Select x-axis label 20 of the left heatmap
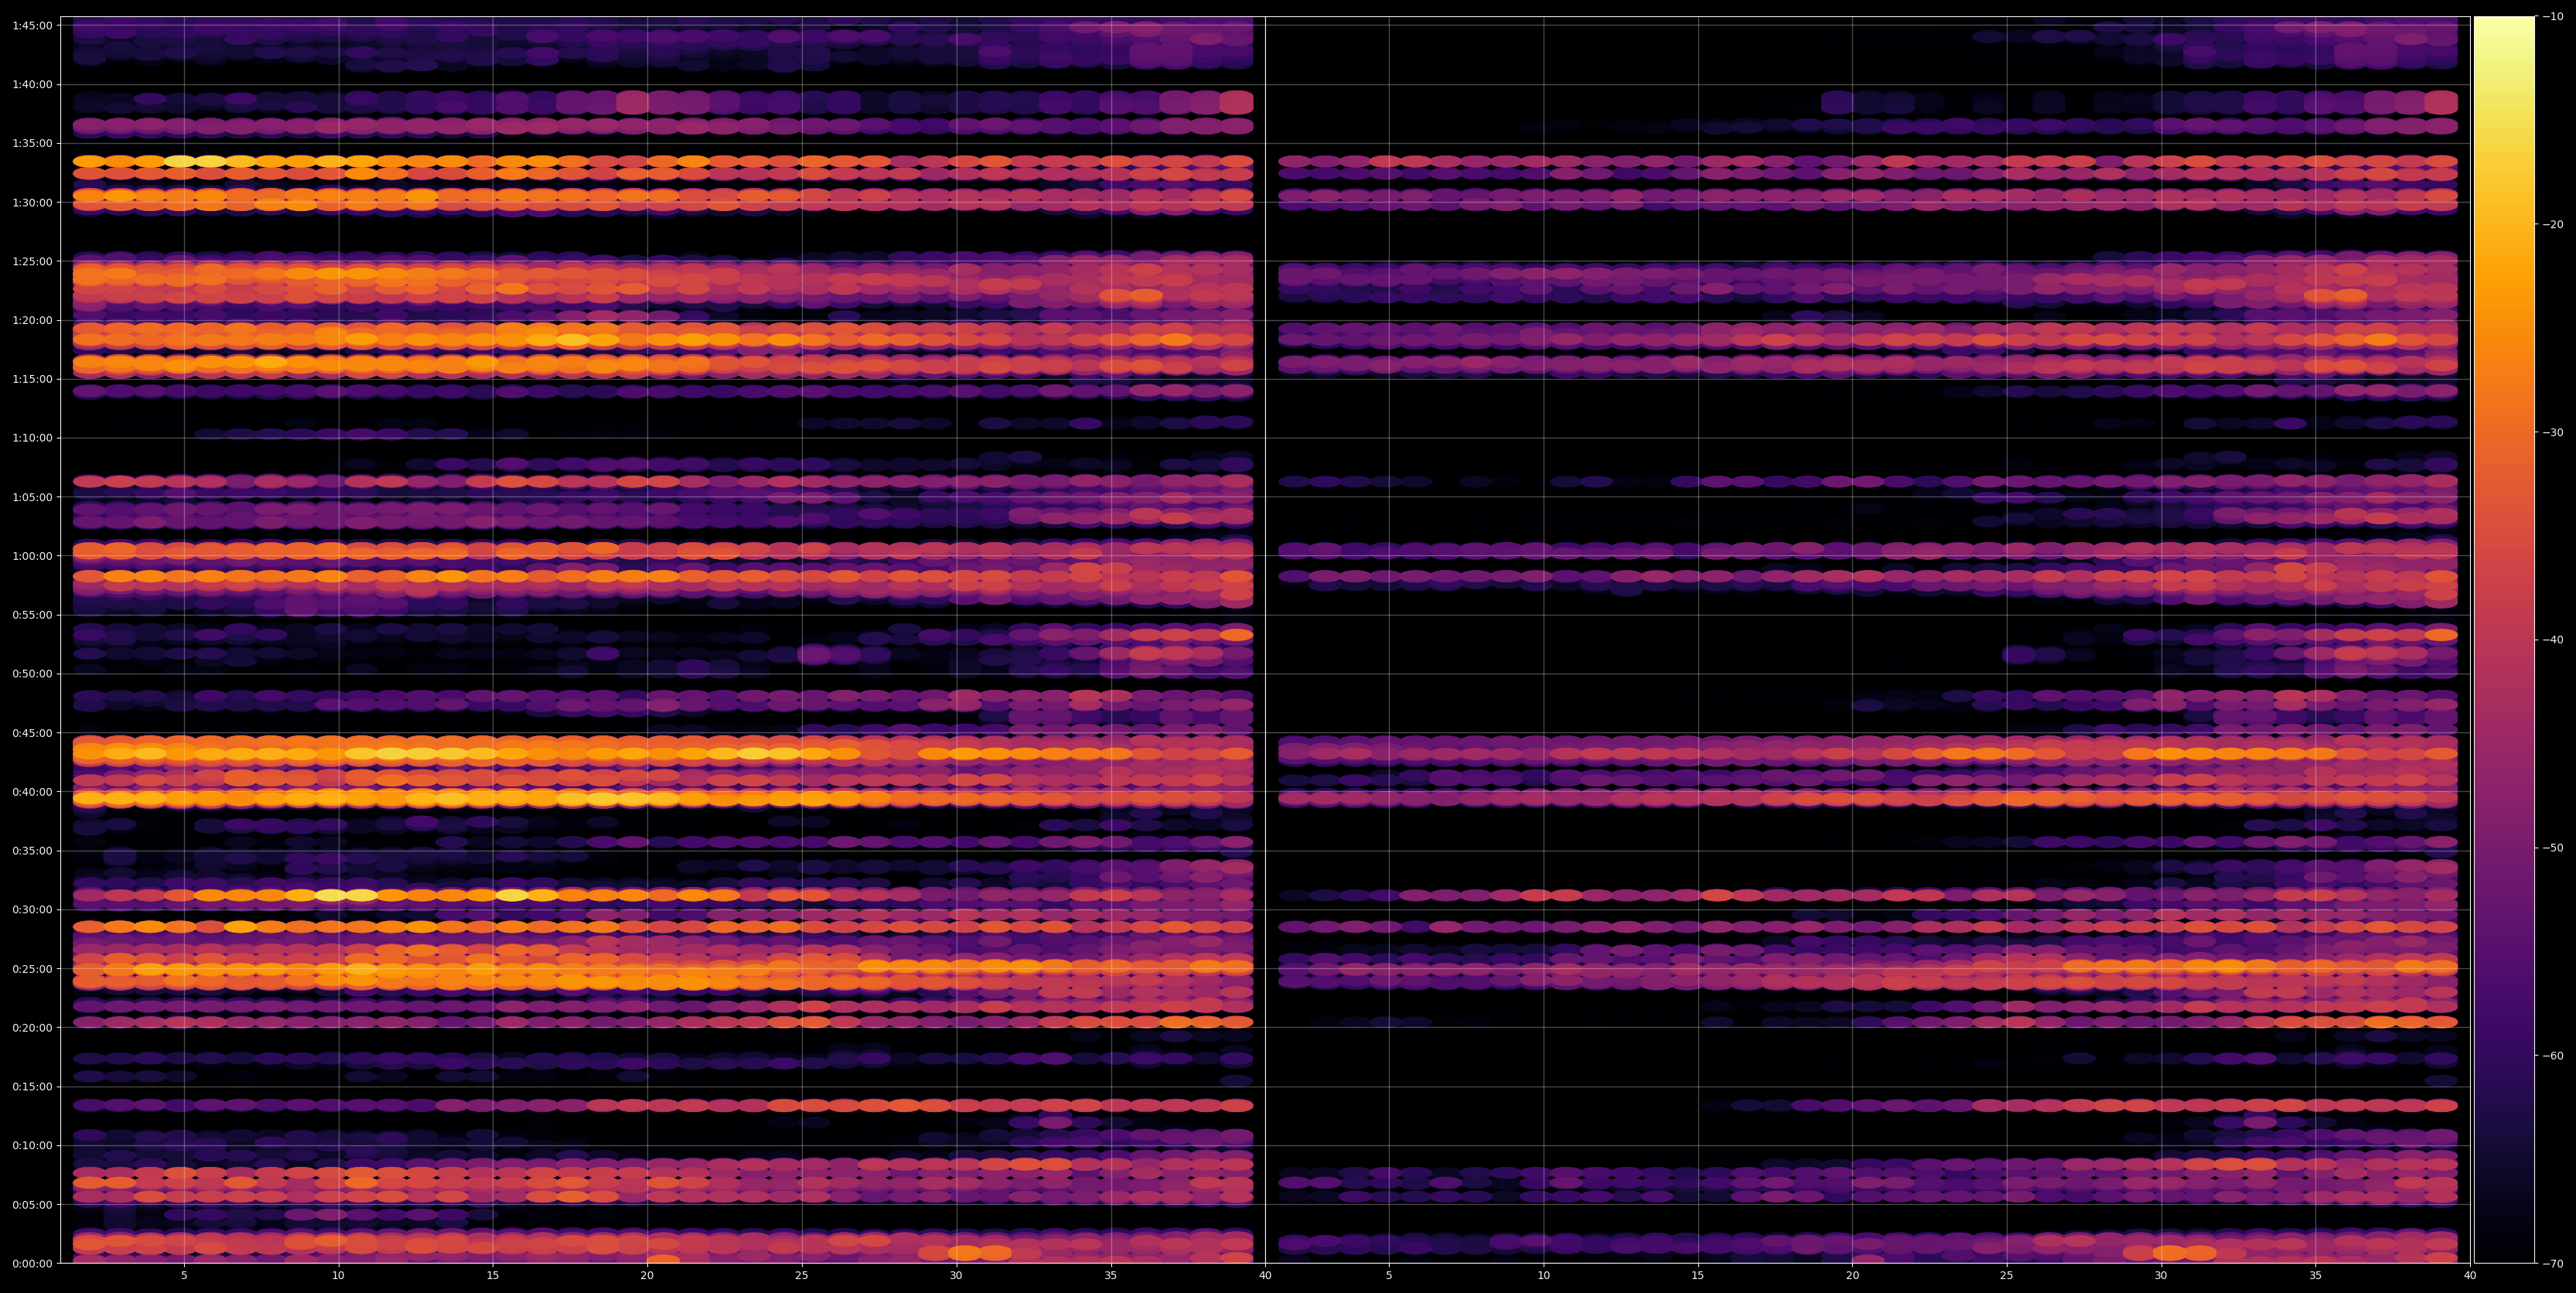This screenshot has width=2576, height=1293. click(647, 1275)
